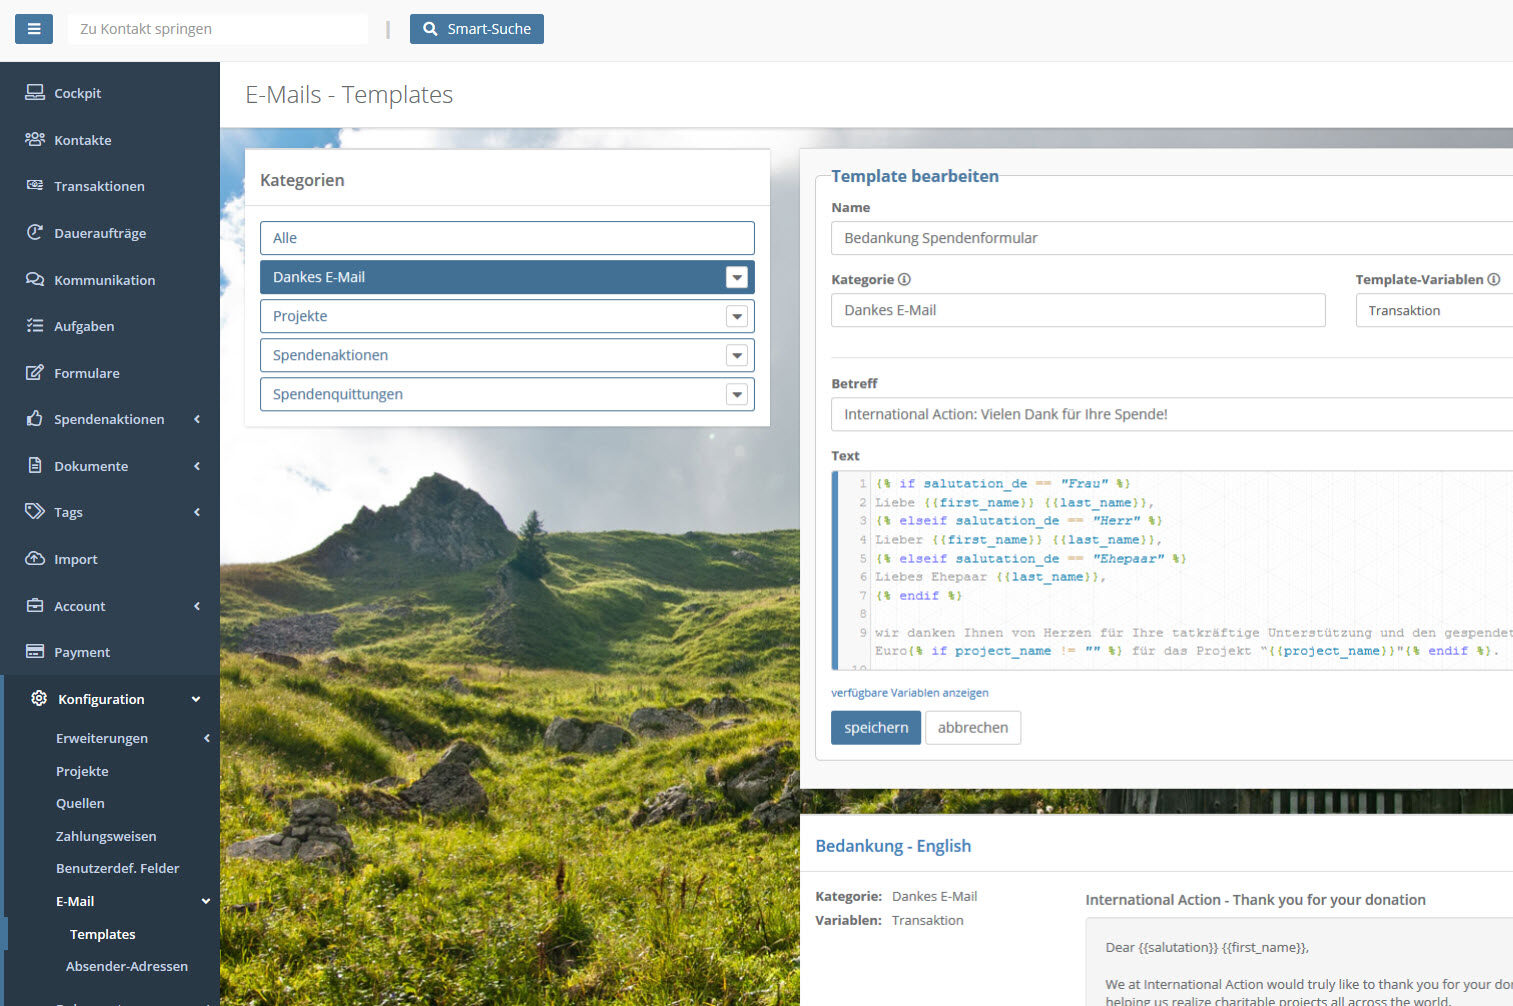Click the abbrechen button
1513x1006 pixels.
(972, 728)
